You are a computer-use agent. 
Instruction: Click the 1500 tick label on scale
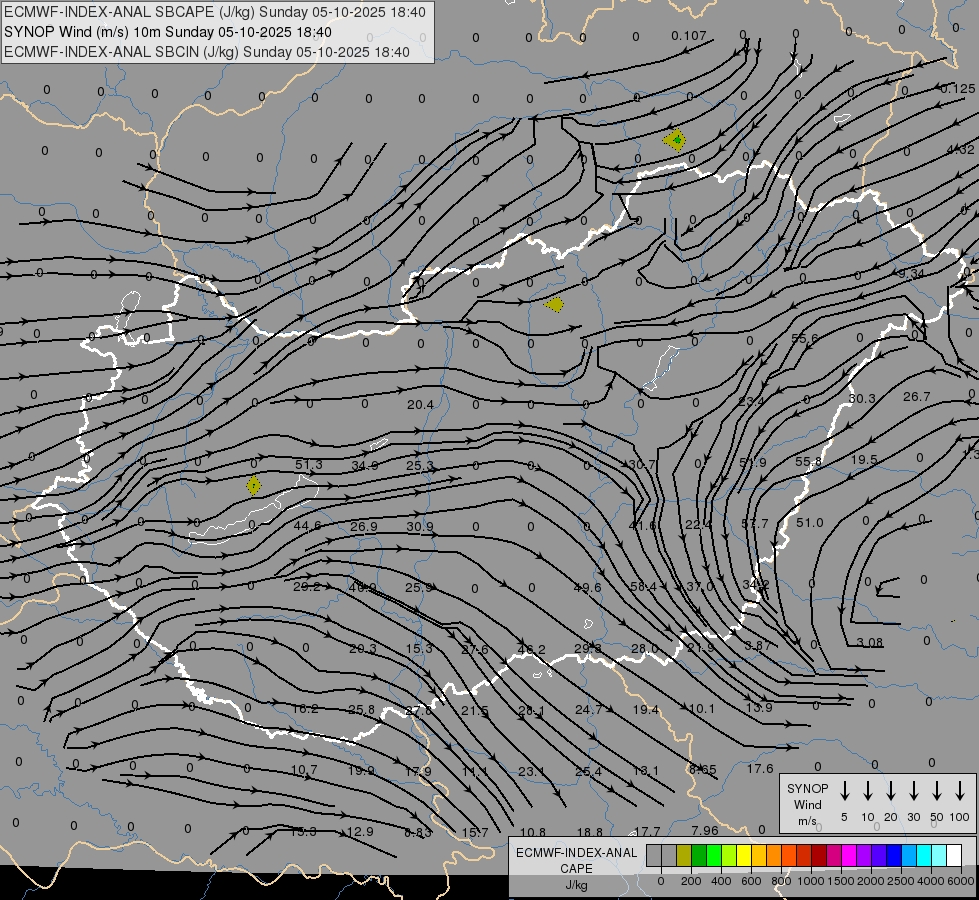pos(841,881)
